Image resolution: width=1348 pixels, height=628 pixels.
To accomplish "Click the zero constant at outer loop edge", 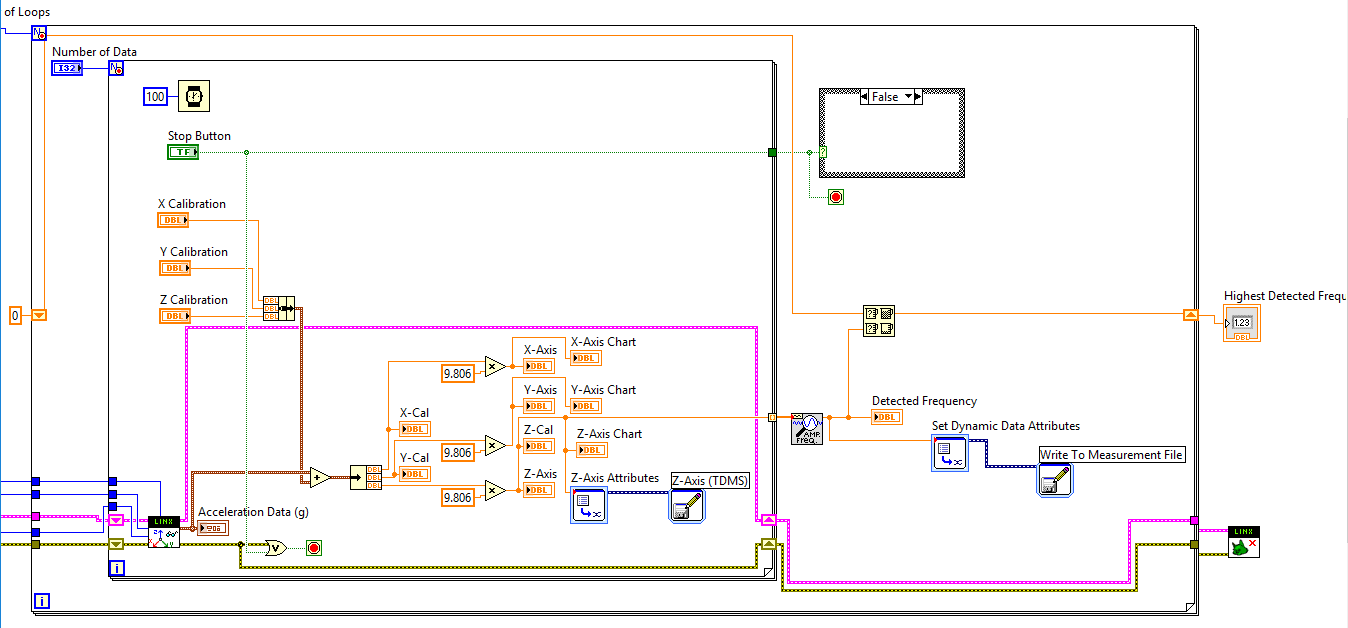I will [15, 315].
